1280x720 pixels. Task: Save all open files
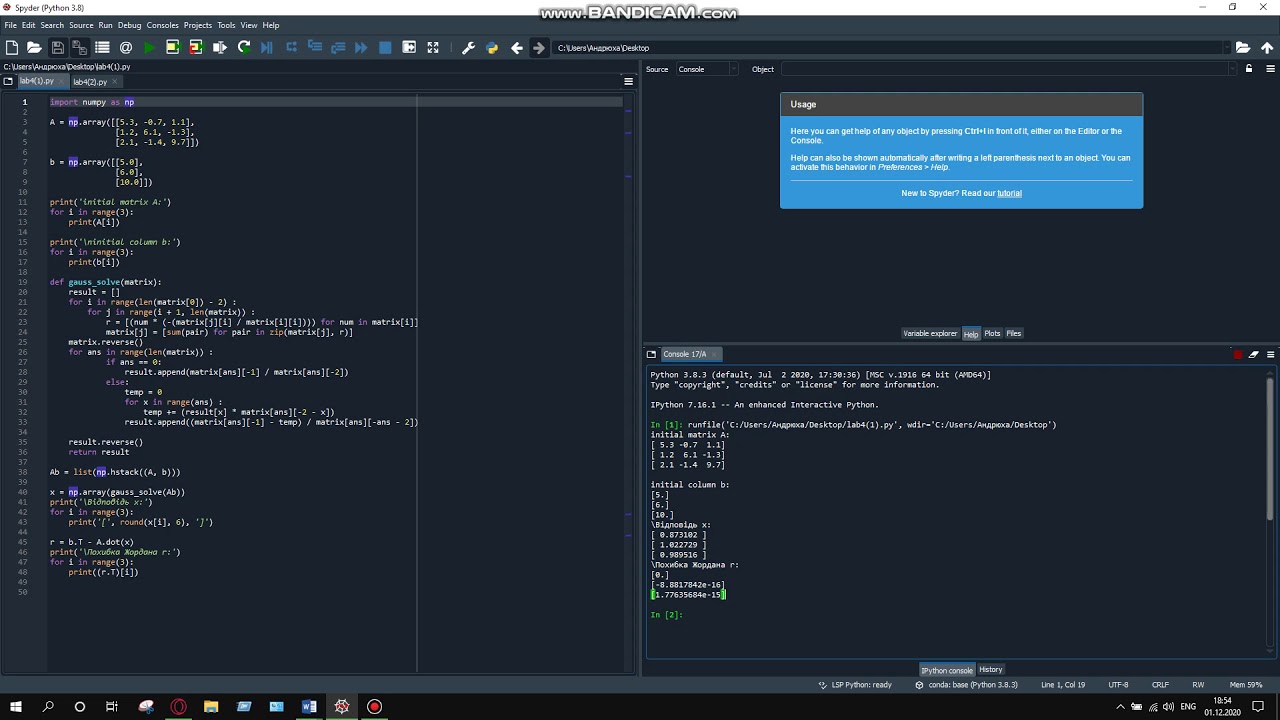[x=79, y=47]
